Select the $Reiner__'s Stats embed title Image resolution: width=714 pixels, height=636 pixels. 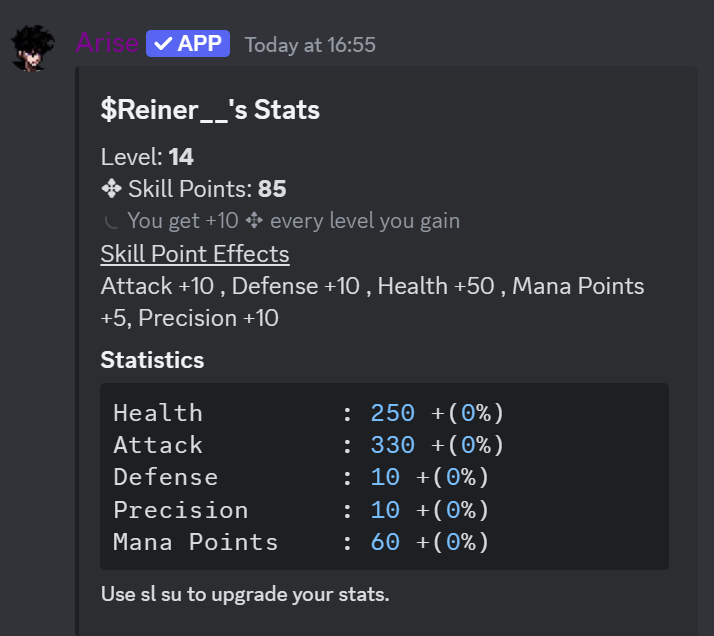coord(210,110)
